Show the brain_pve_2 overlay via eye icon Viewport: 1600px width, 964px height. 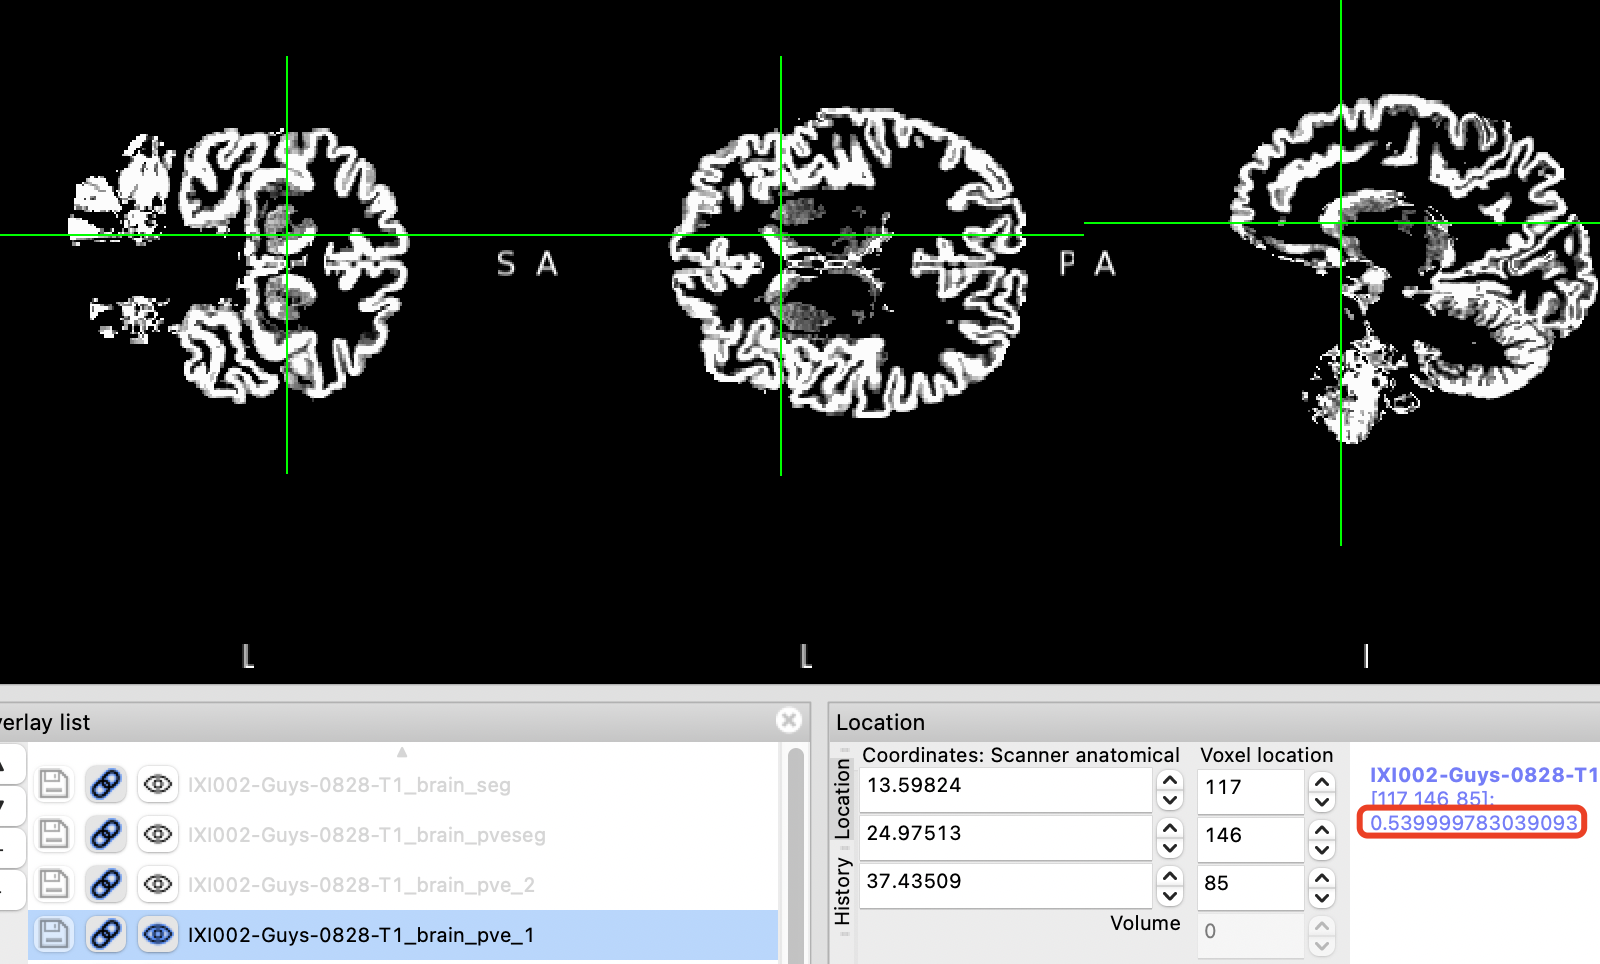158,884
